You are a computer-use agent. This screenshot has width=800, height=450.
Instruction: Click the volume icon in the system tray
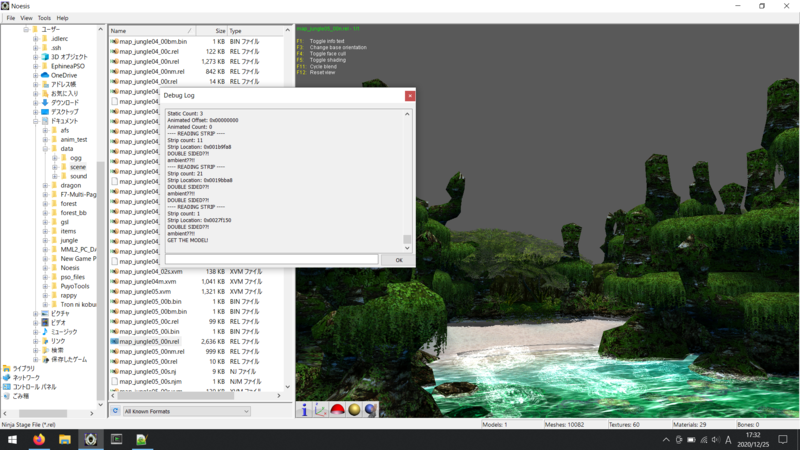point(715,440)
